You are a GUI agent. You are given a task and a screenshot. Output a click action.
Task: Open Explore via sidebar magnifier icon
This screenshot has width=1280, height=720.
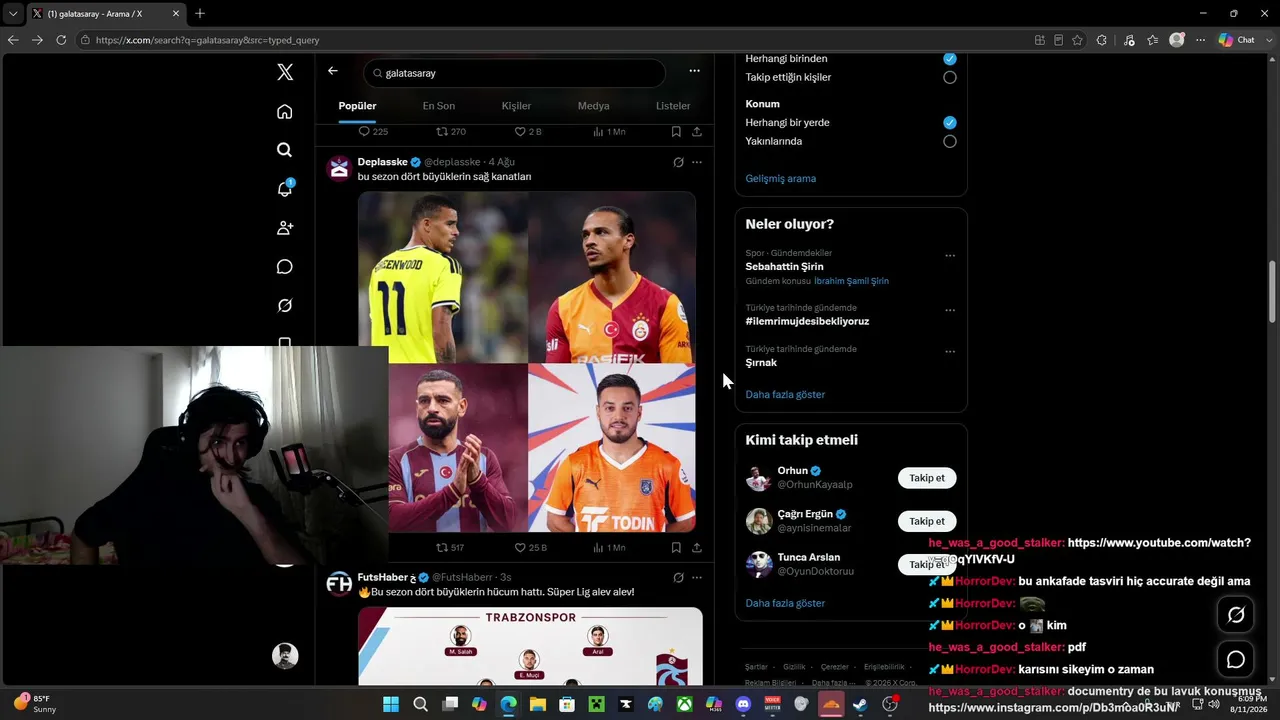tap(285, 150)
